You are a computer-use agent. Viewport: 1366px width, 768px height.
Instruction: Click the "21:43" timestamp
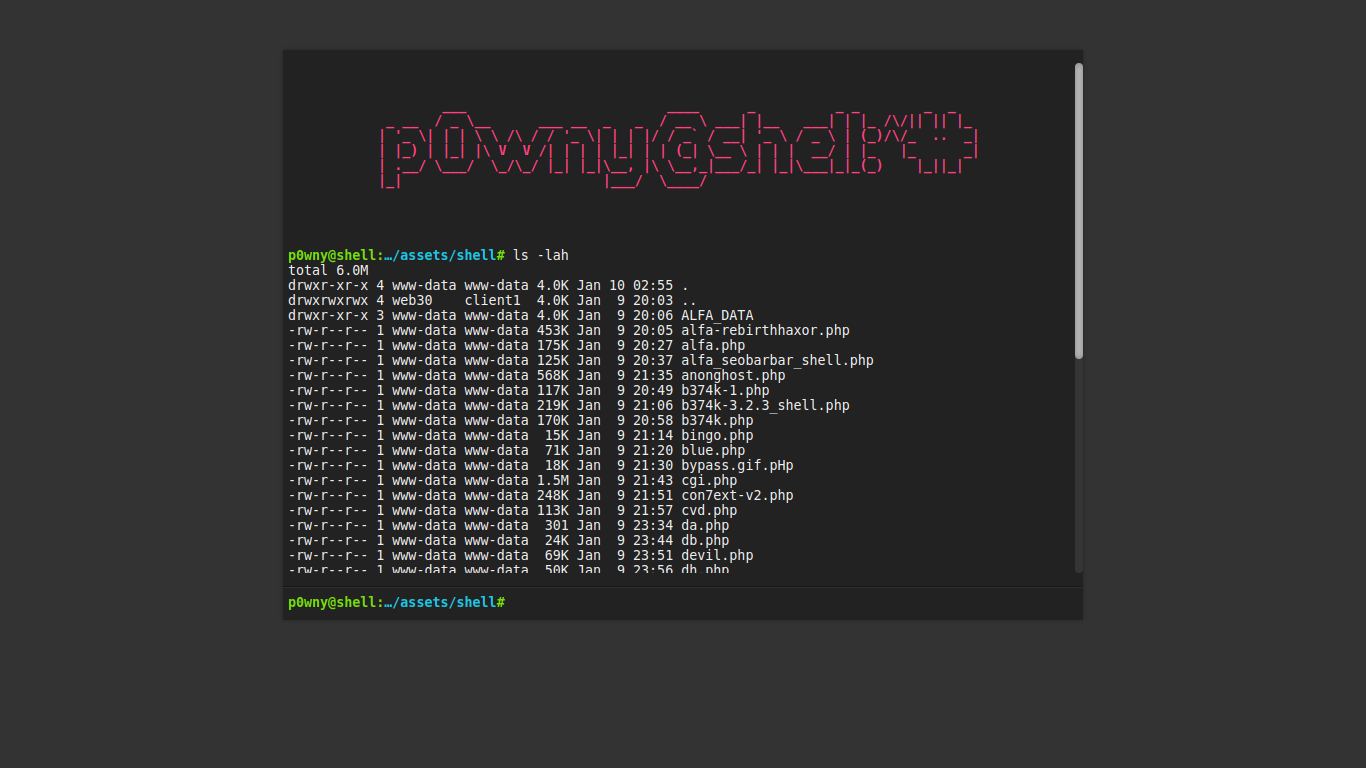(x=653, y=480)
